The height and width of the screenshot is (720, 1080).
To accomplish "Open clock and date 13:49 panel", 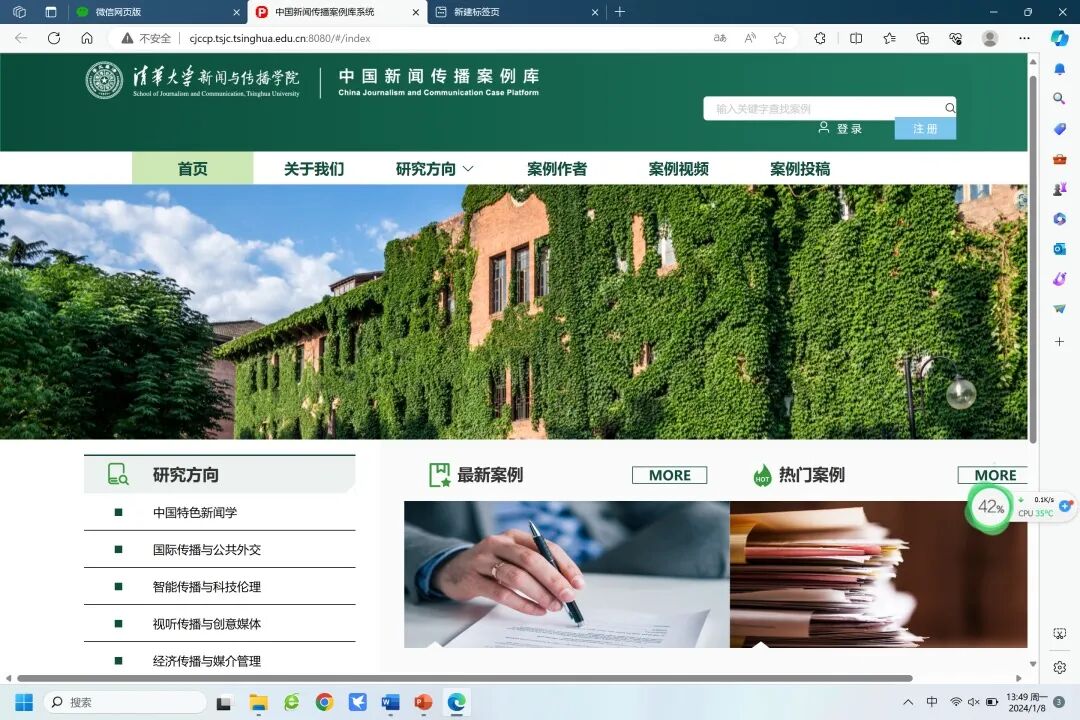I will [1026, 702].
